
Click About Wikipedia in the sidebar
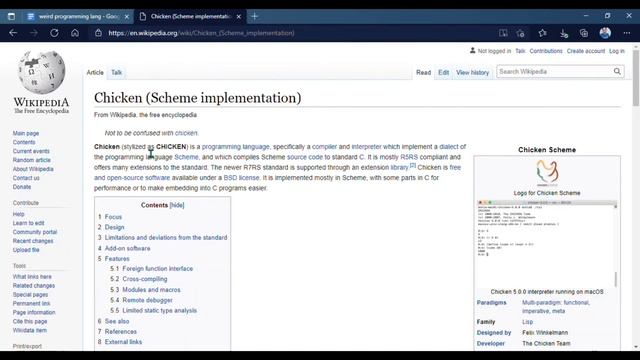pyautogui.click(x=33, y=169)
